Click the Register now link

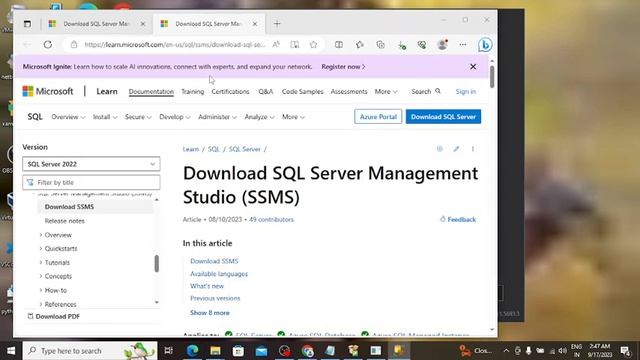coord(343,67)
